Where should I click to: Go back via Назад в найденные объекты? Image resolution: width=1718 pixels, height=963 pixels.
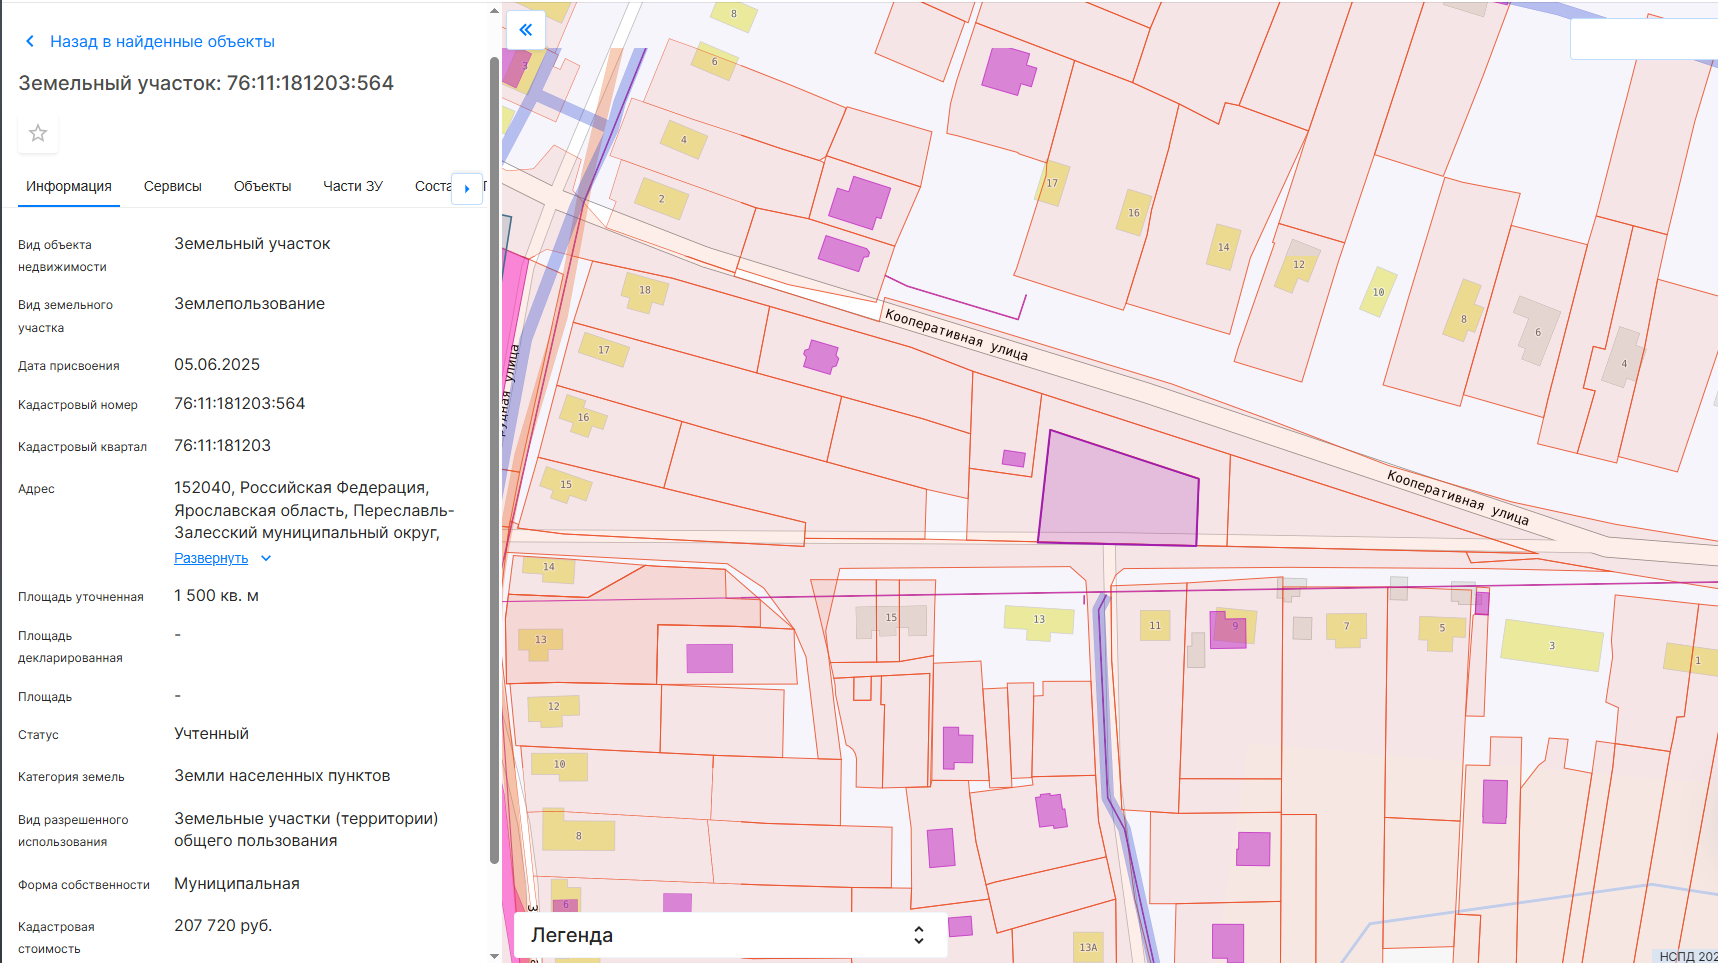point(162,42)
